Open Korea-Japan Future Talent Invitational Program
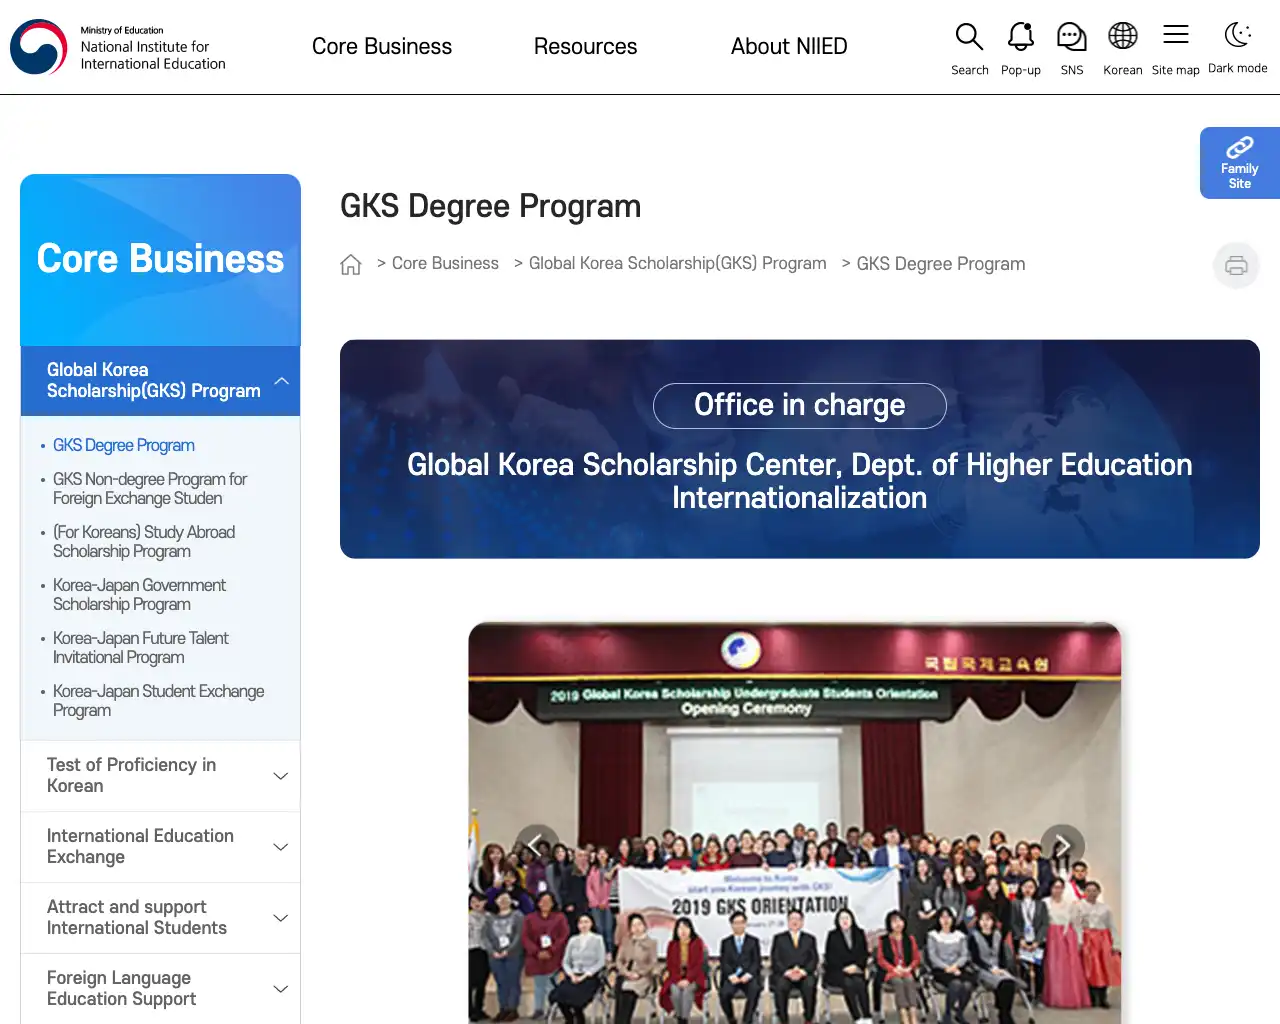 coord(141,648)
